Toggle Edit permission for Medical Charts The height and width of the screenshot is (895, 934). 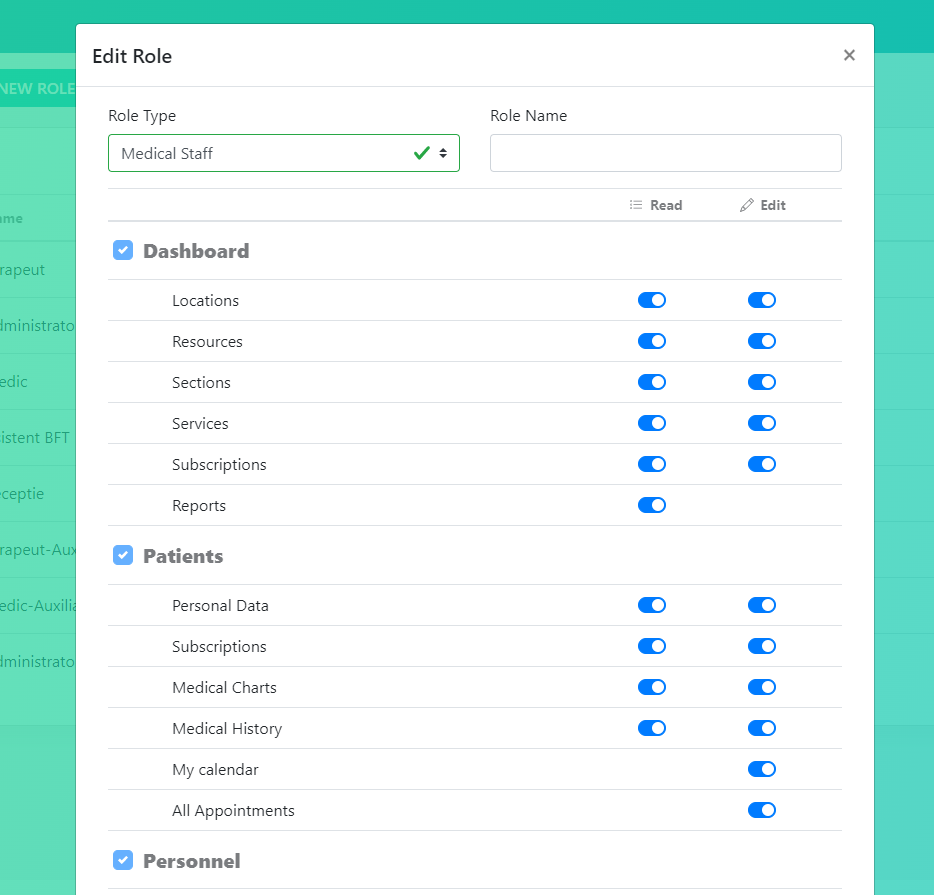point(762,687)
